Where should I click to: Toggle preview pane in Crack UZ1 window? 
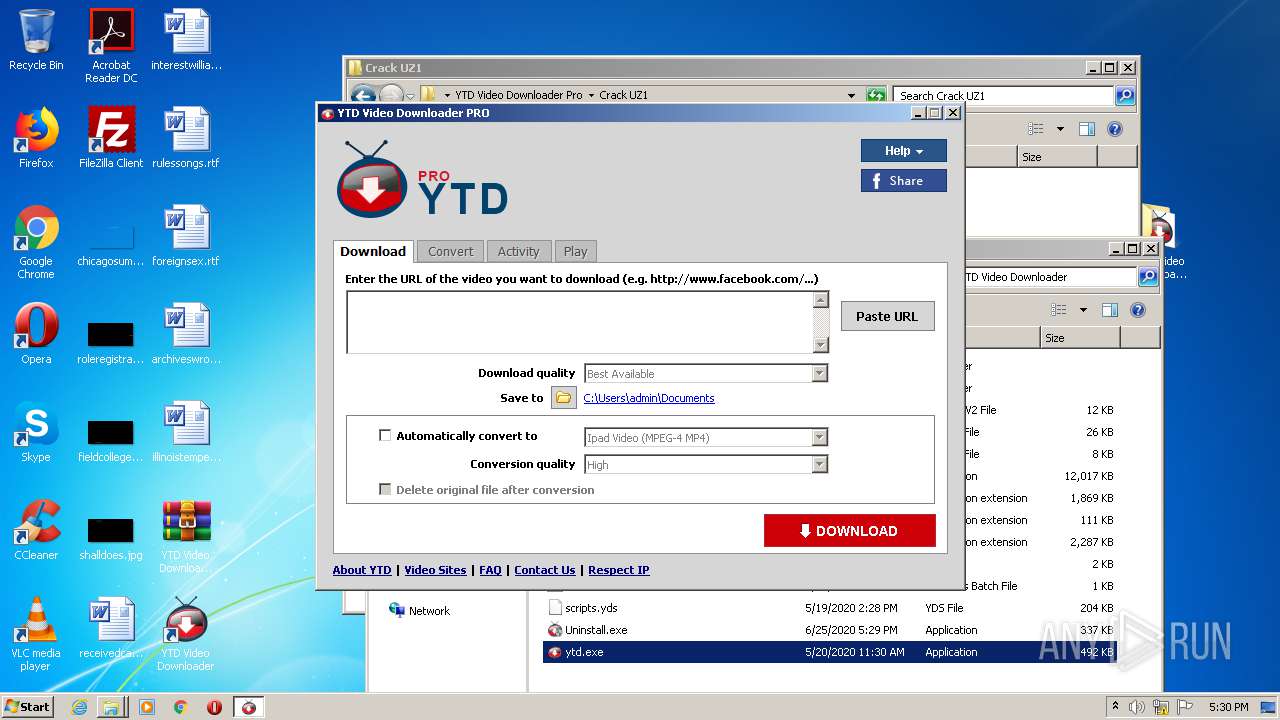click(x=1087, y=129)
